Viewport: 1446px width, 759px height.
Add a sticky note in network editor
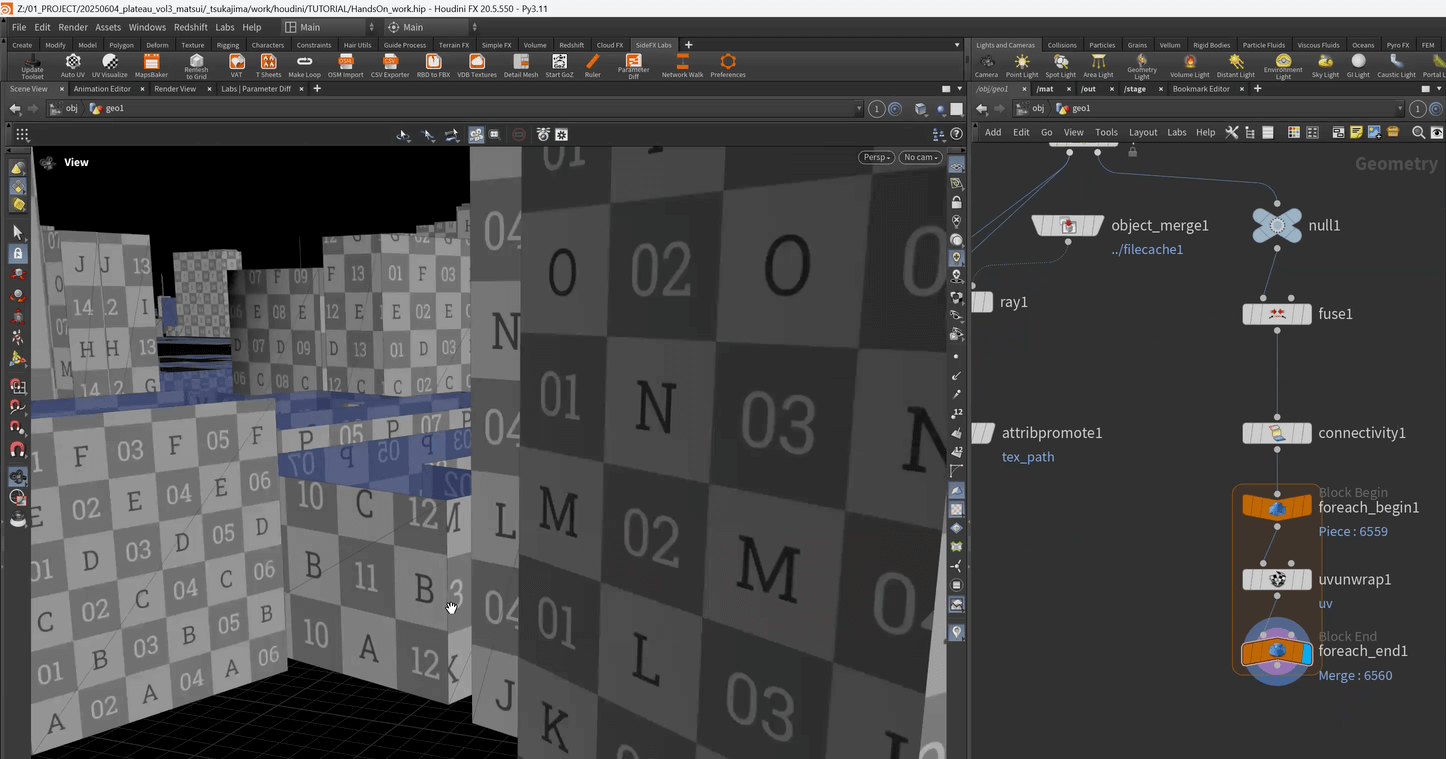(1356, 132)
